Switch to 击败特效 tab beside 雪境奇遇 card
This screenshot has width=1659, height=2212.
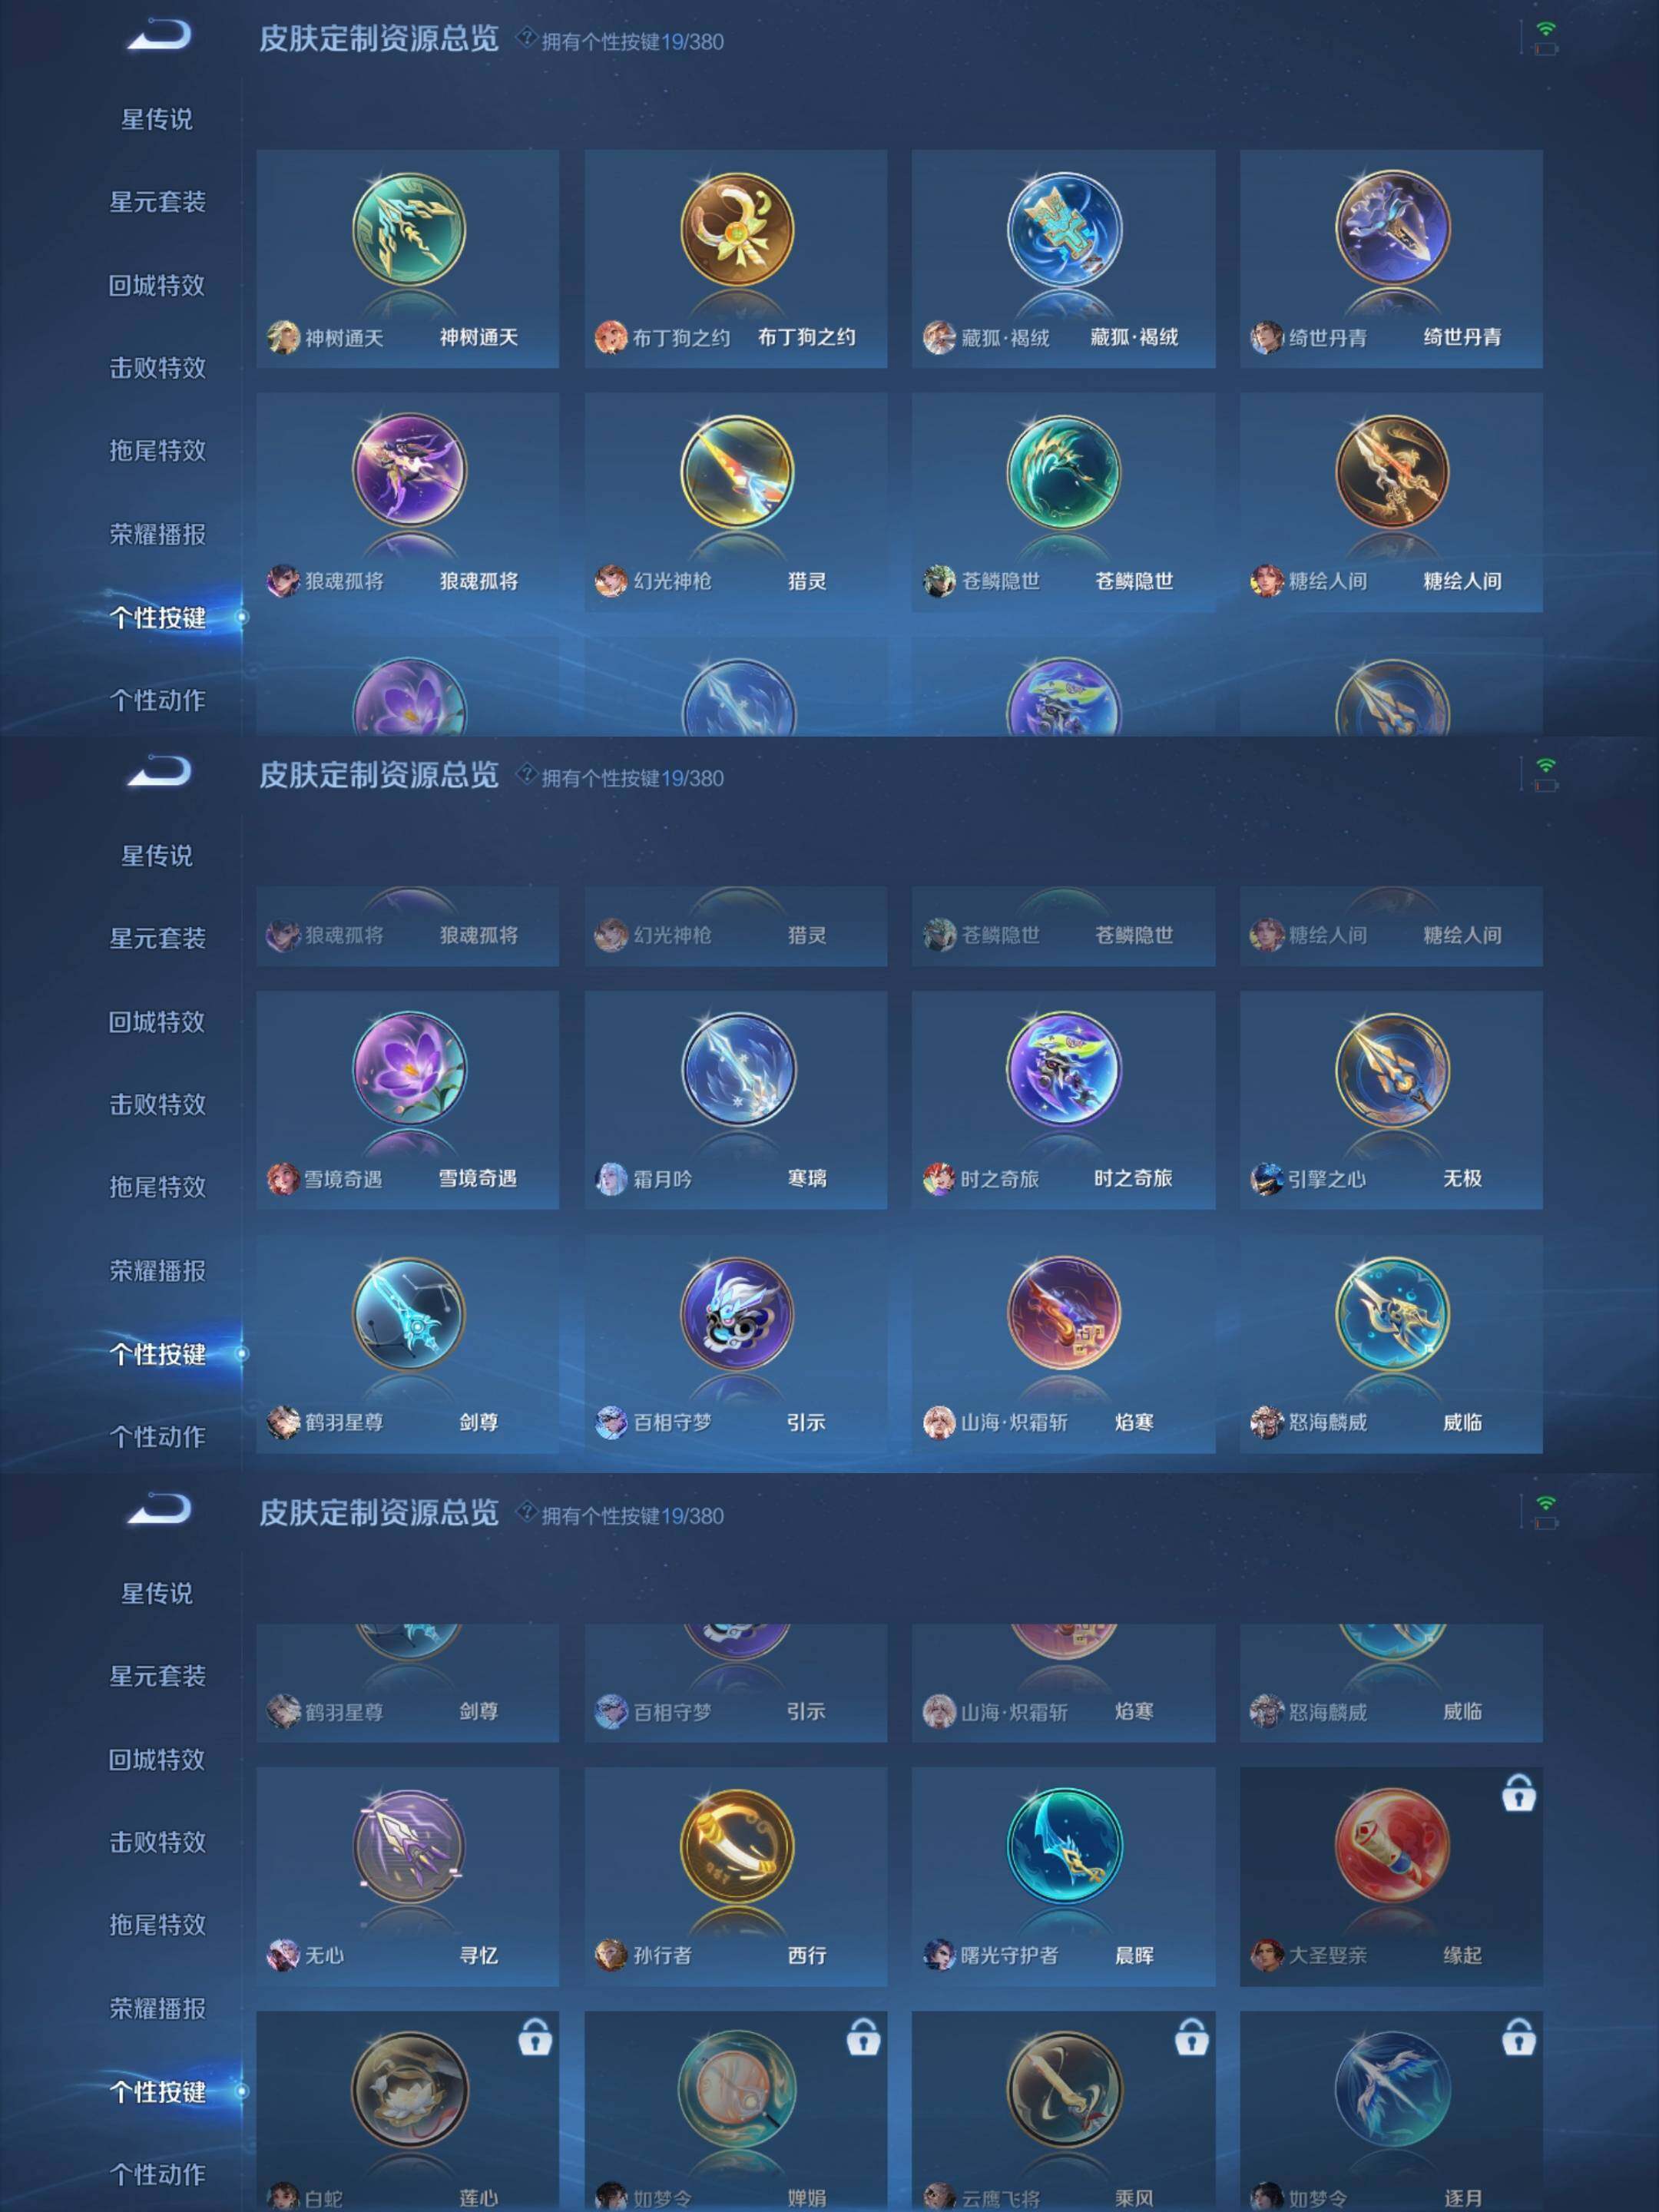click(x=157, y=1104)
